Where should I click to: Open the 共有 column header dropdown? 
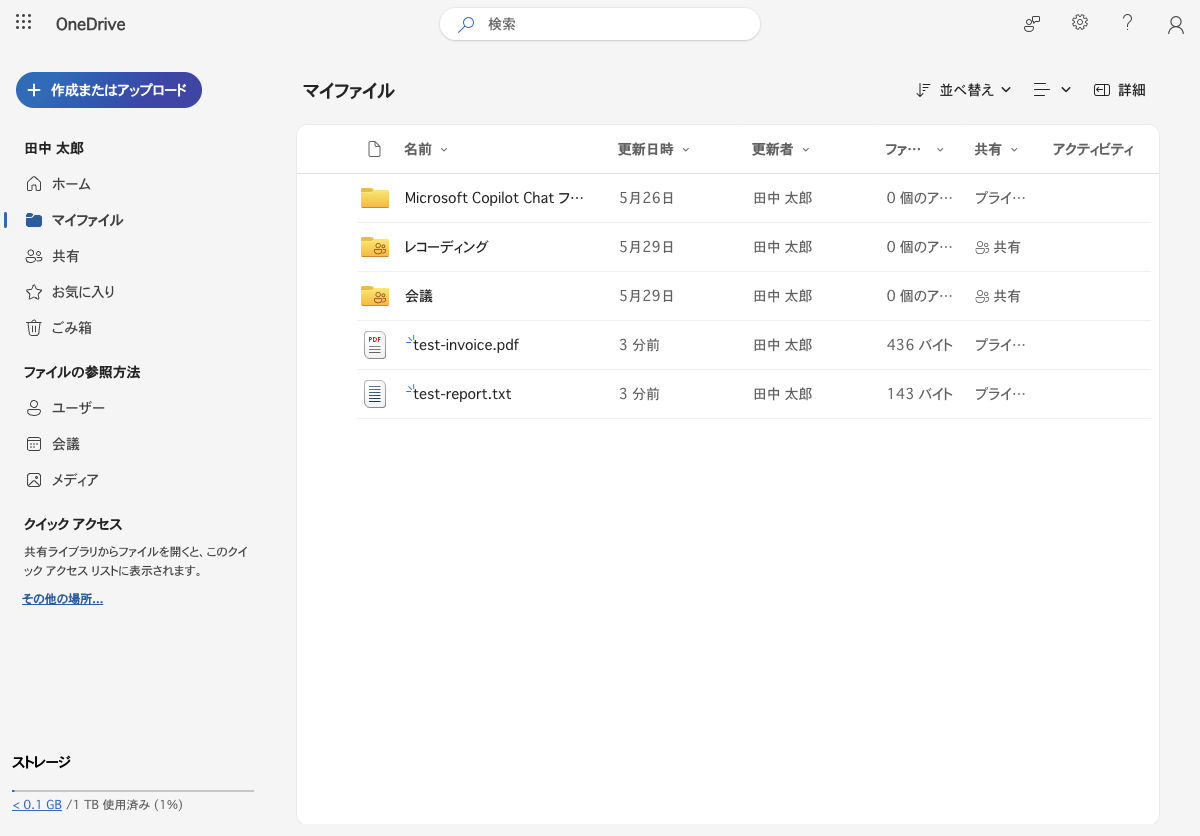click(x=997, y=150)
